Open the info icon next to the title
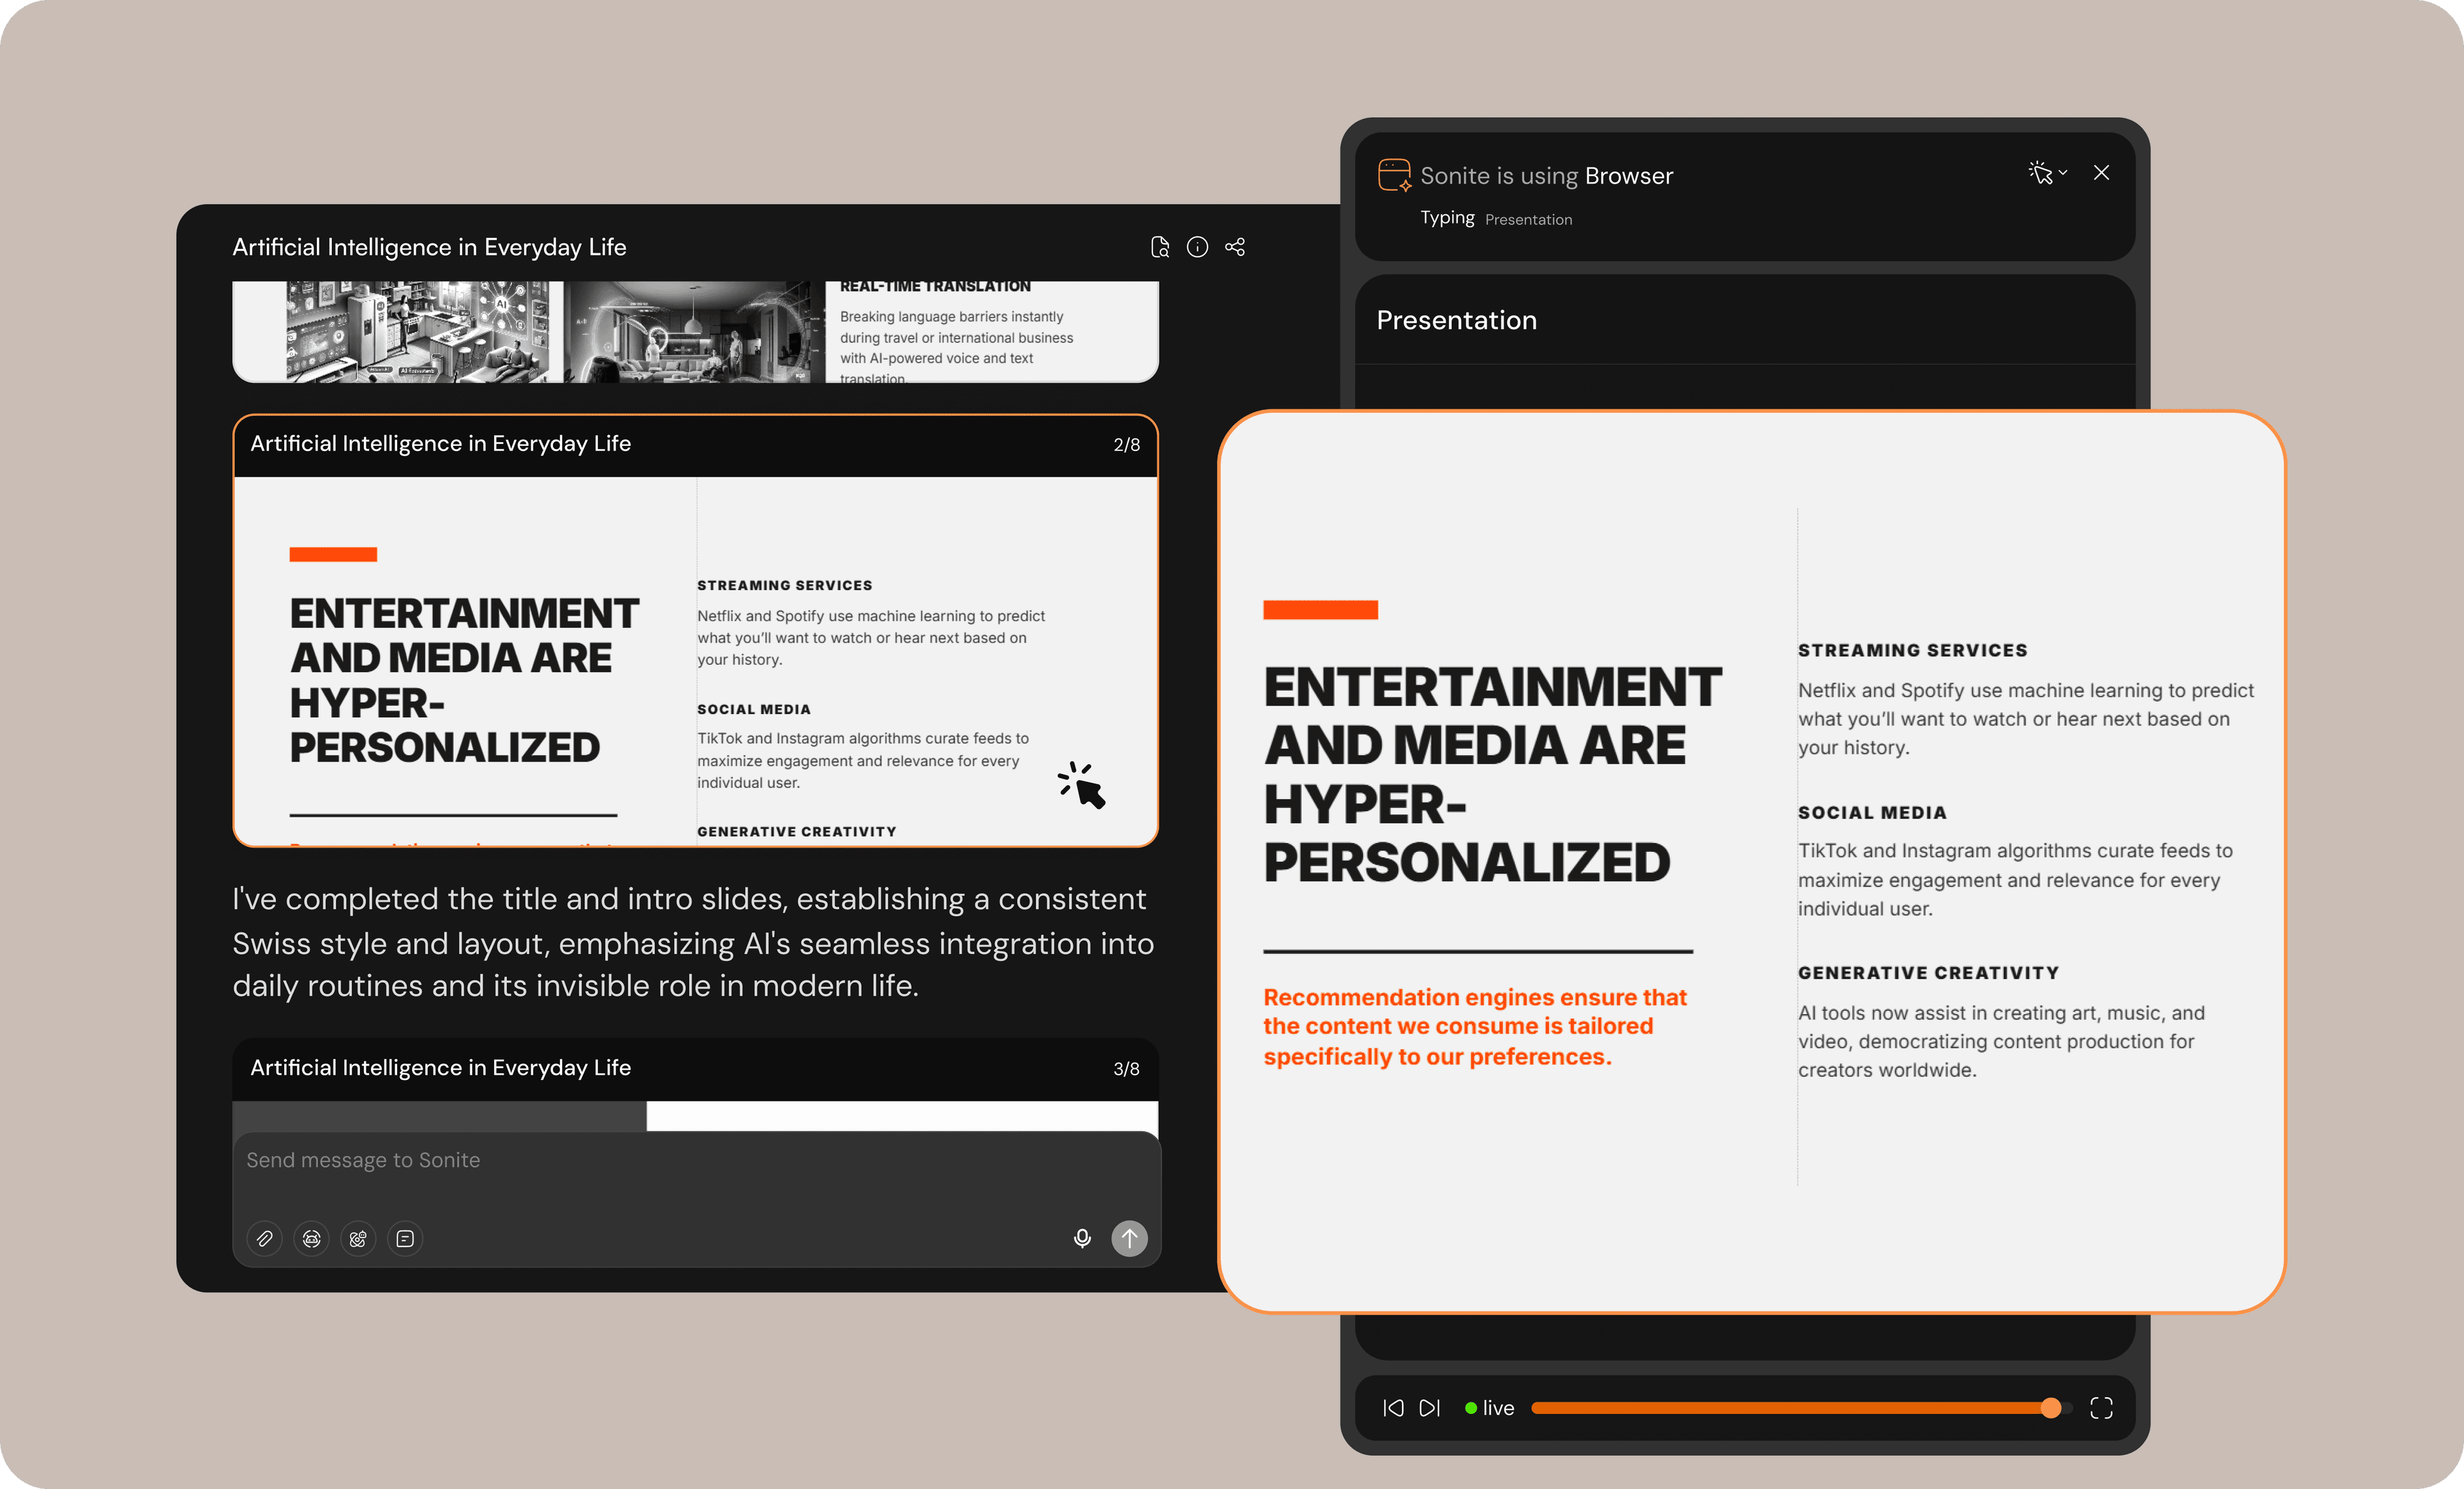 coord(1197,246)
